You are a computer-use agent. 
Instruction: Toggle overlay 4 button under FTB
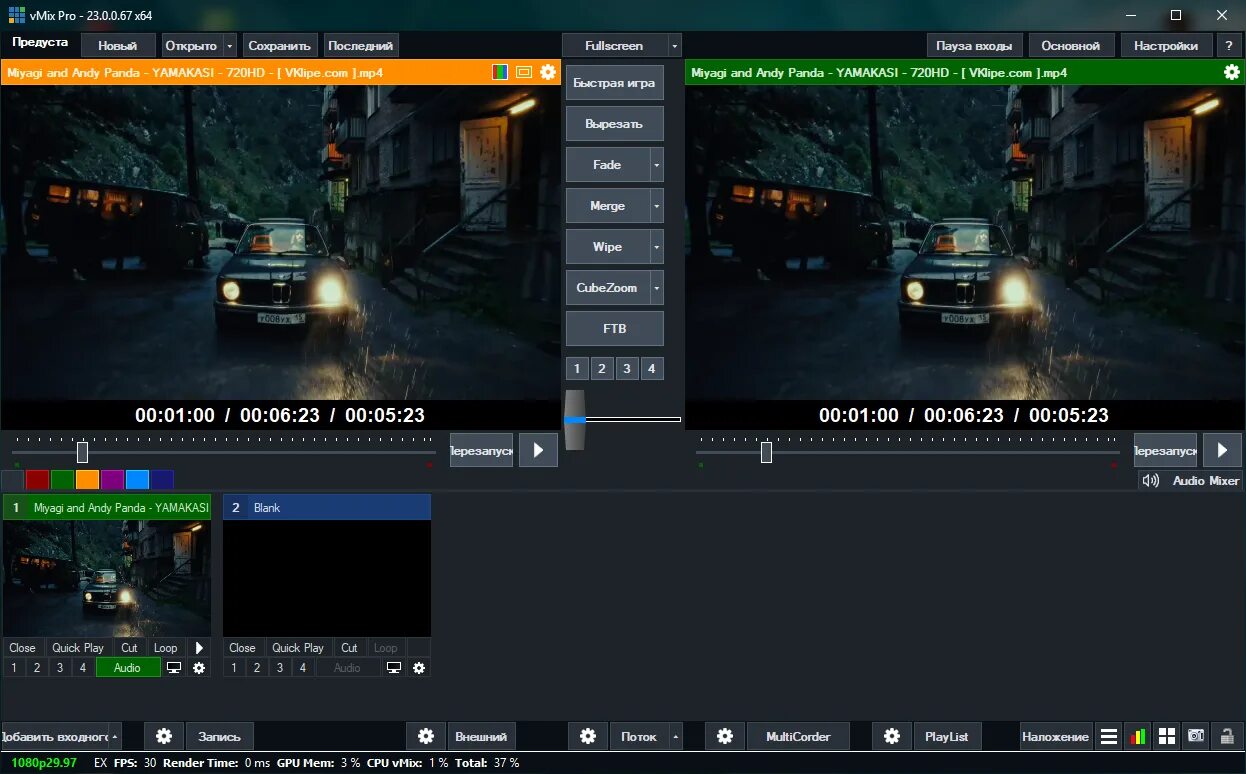pyautogui.click(x=652, y=368)
